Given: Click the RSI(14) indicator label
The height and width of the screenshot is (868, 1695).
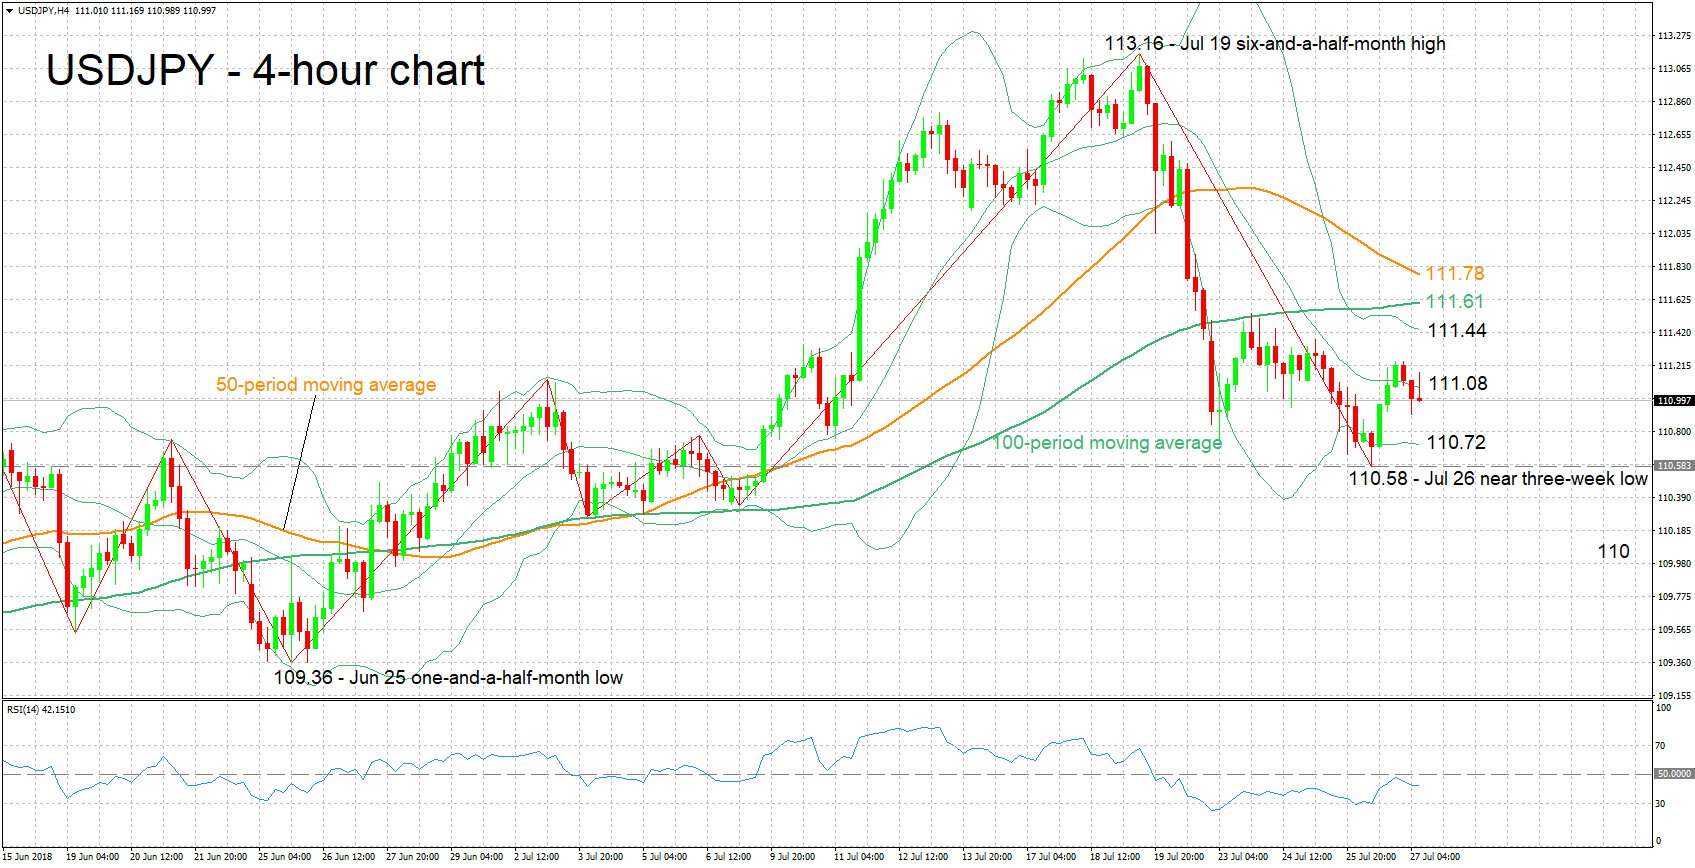Looking at the screenshot, I should 40,710.
